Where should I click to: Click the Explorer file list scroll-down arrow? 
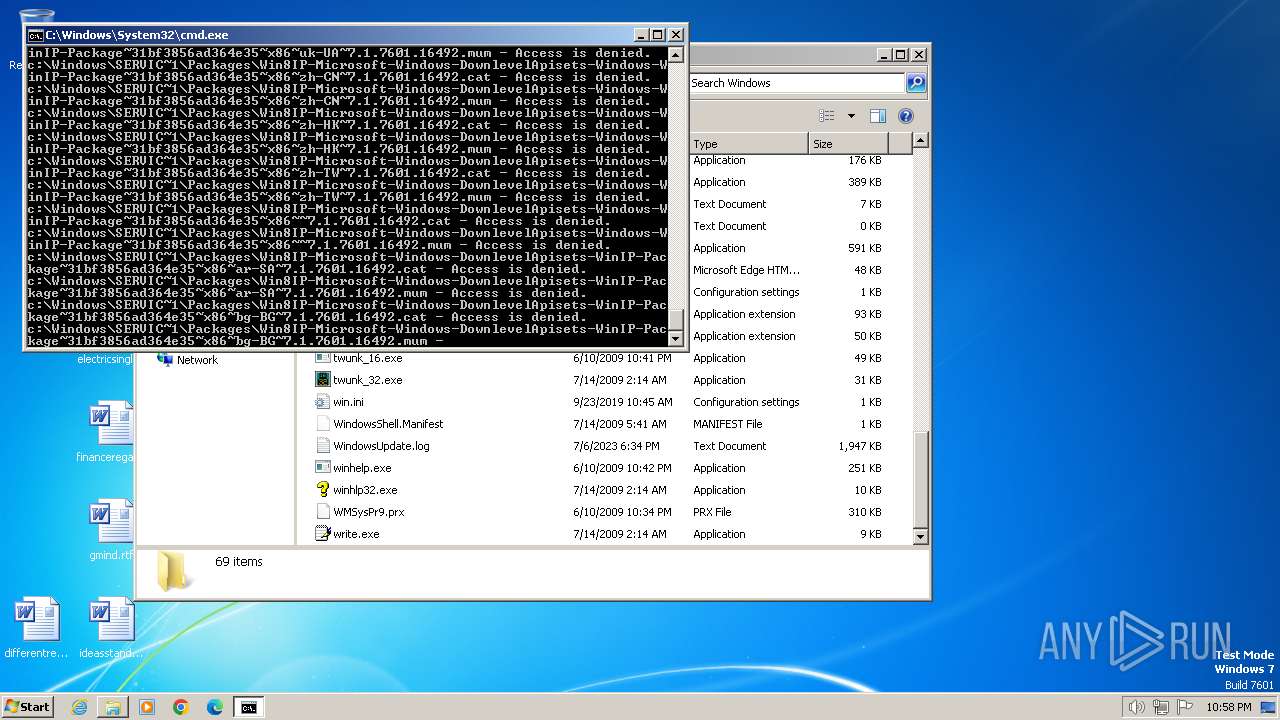(x=921, y=537)
